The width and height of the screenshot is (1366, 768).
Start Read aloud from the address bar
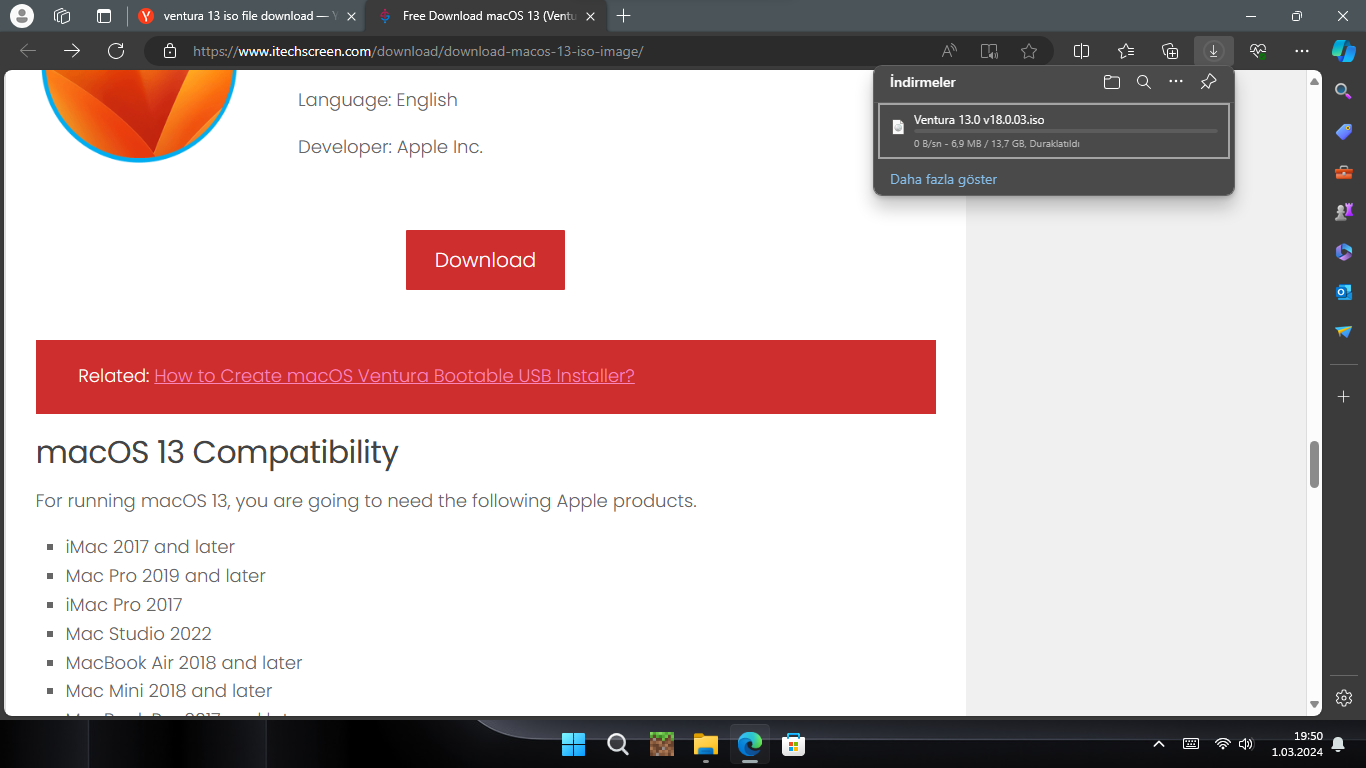tap(950, 51)
